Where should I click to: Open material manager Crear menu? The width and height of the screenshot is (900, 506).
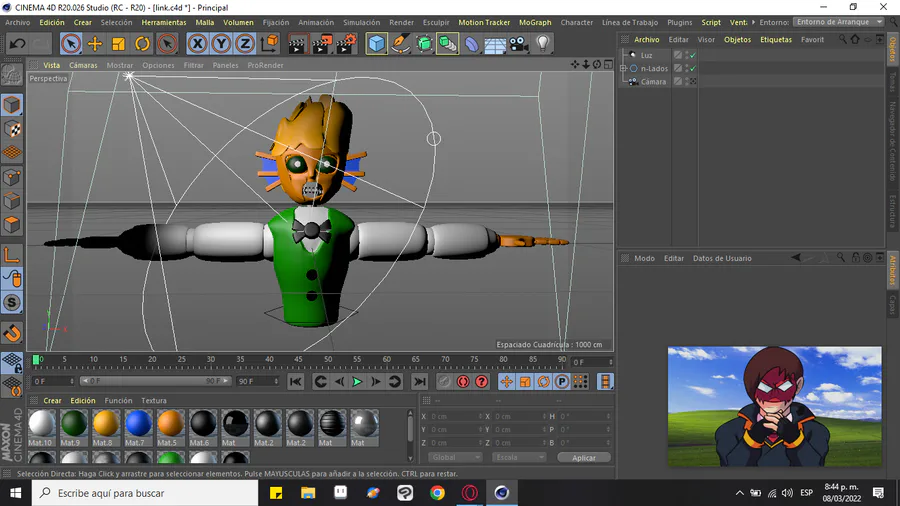(52, 400)
